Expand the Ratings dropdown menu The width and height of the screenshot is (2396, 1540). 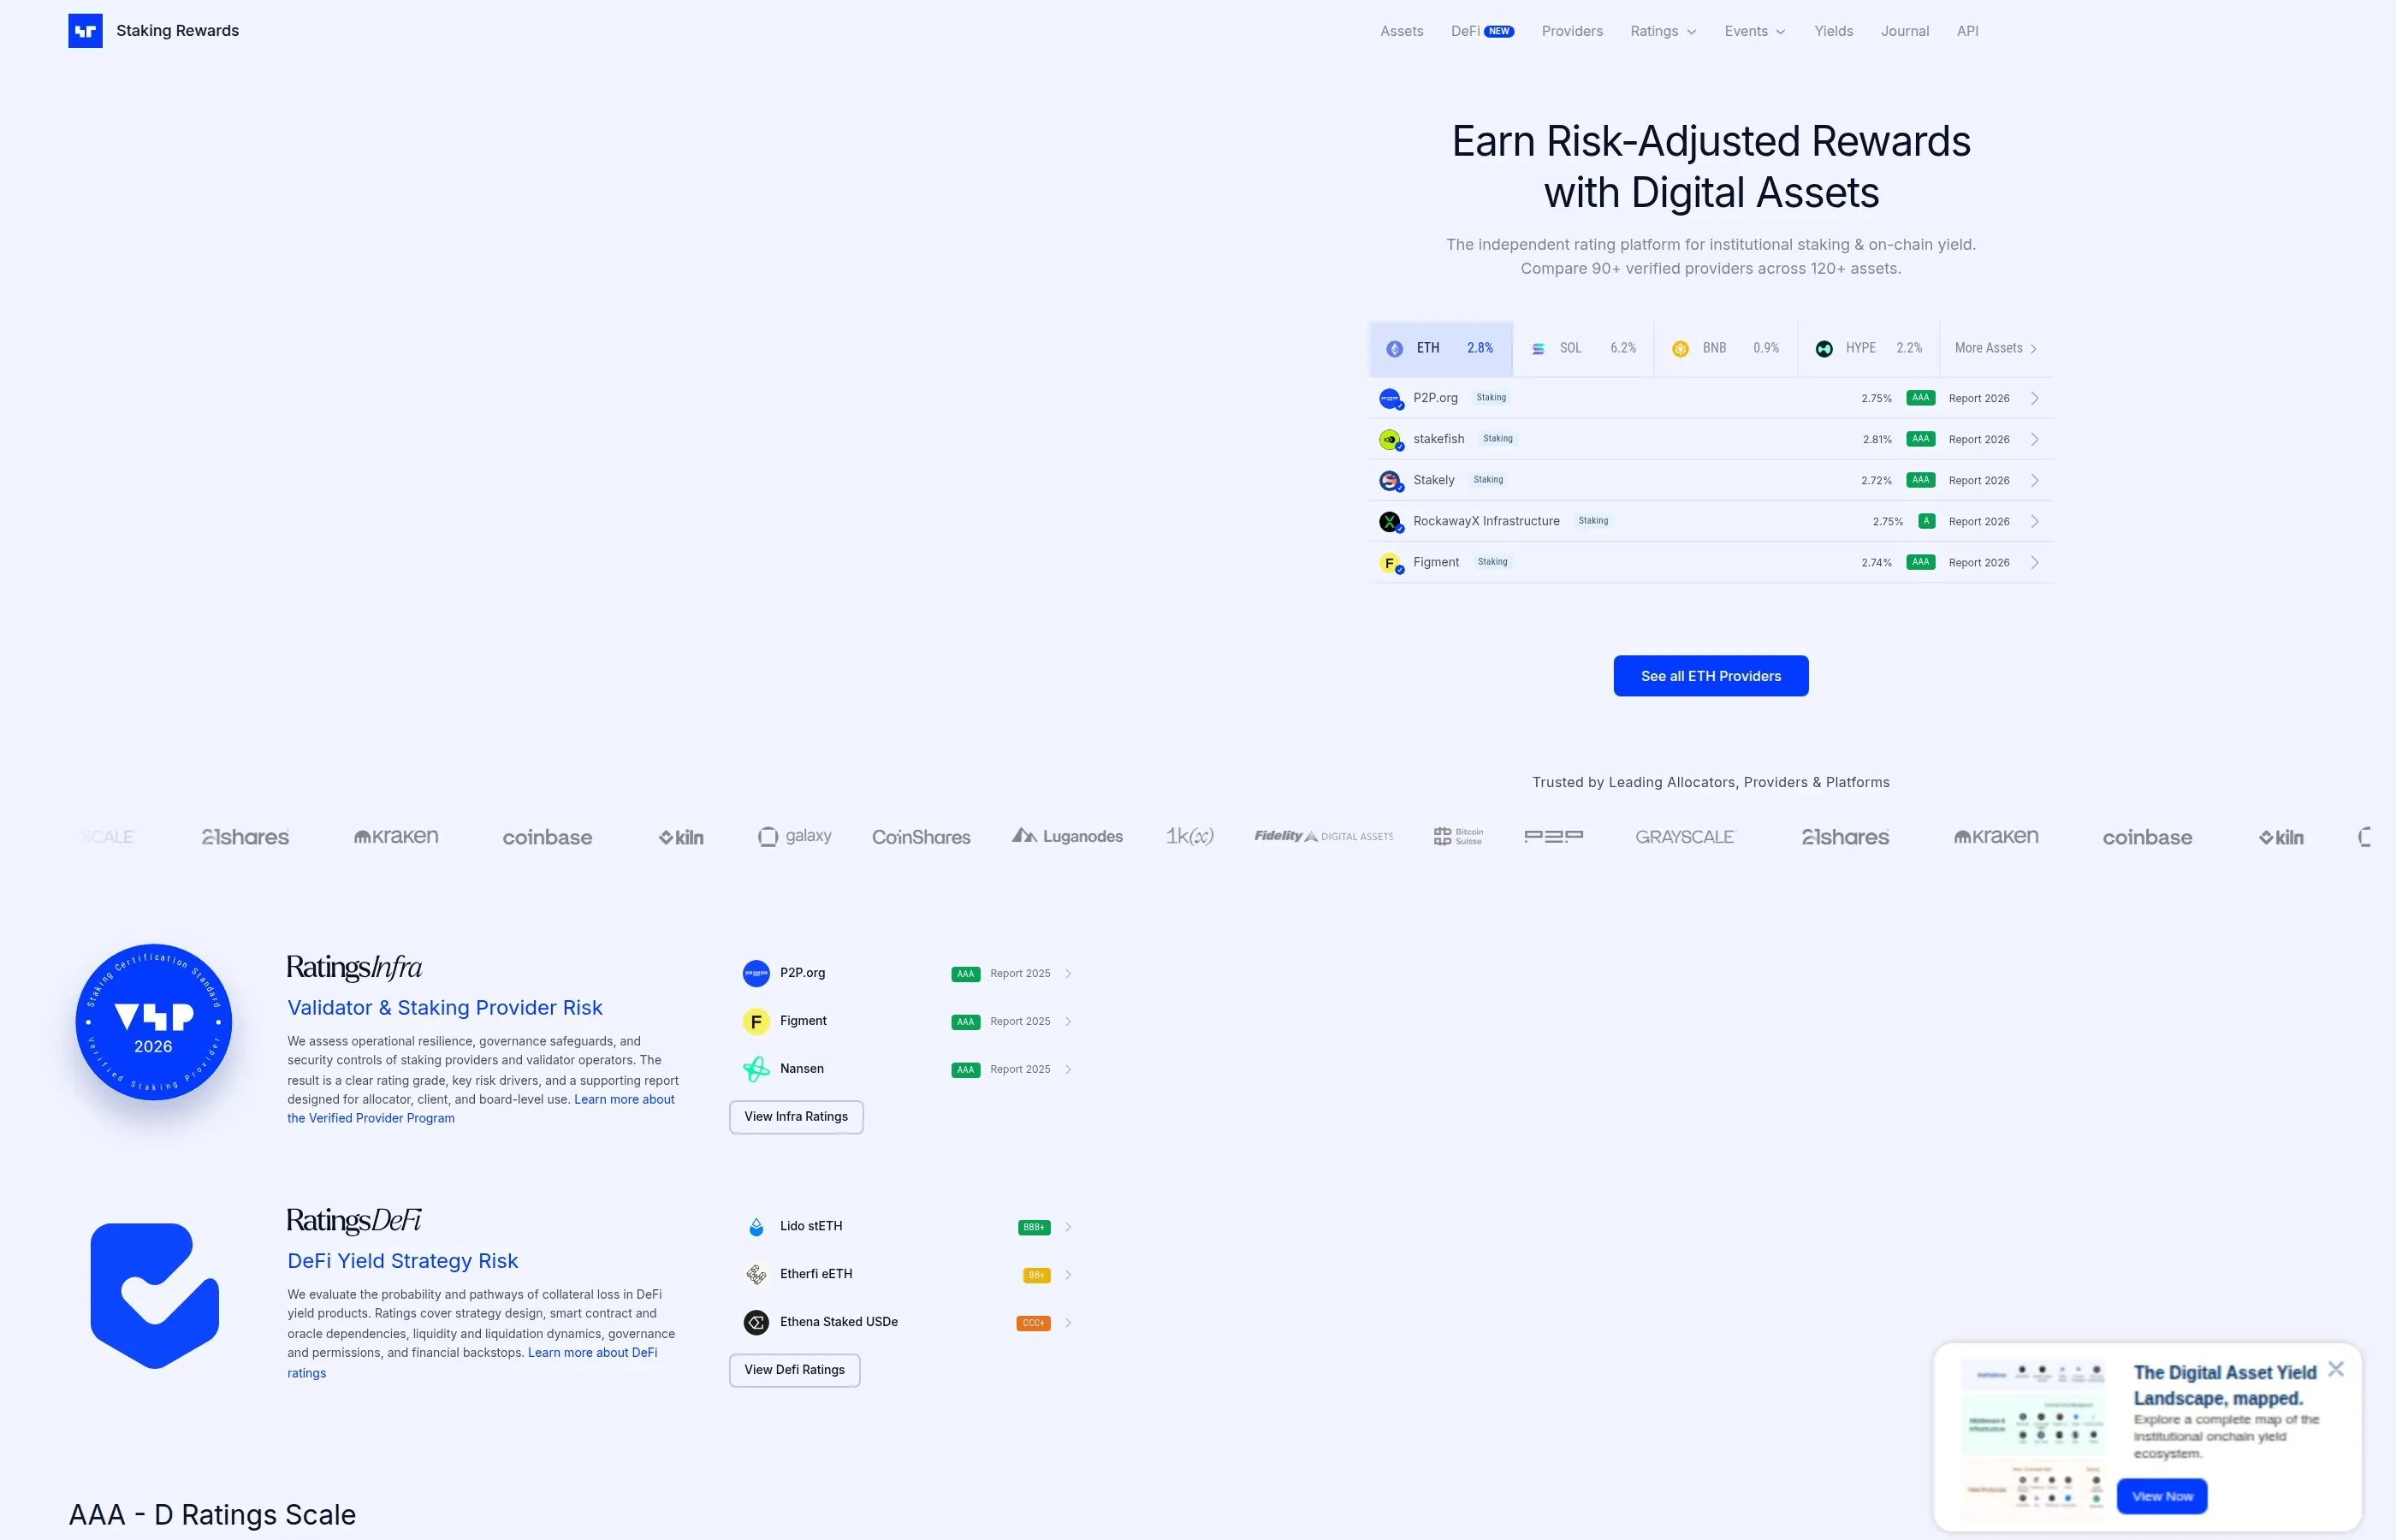[1663, 31]
